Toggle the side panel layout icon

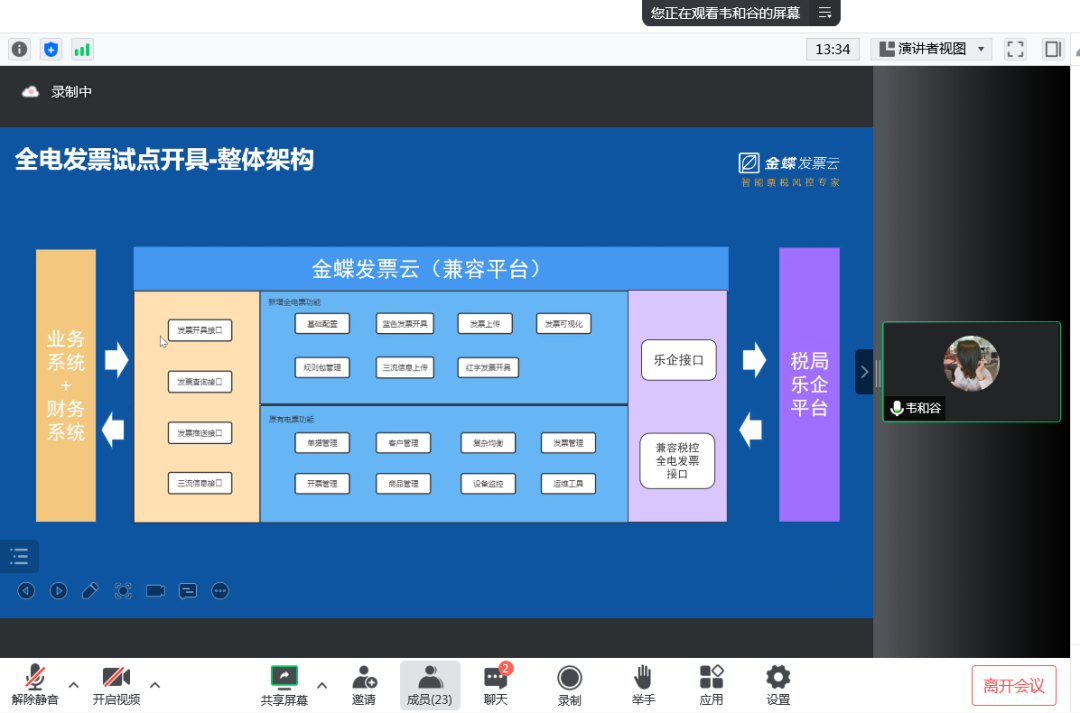tap(1052, 49)
